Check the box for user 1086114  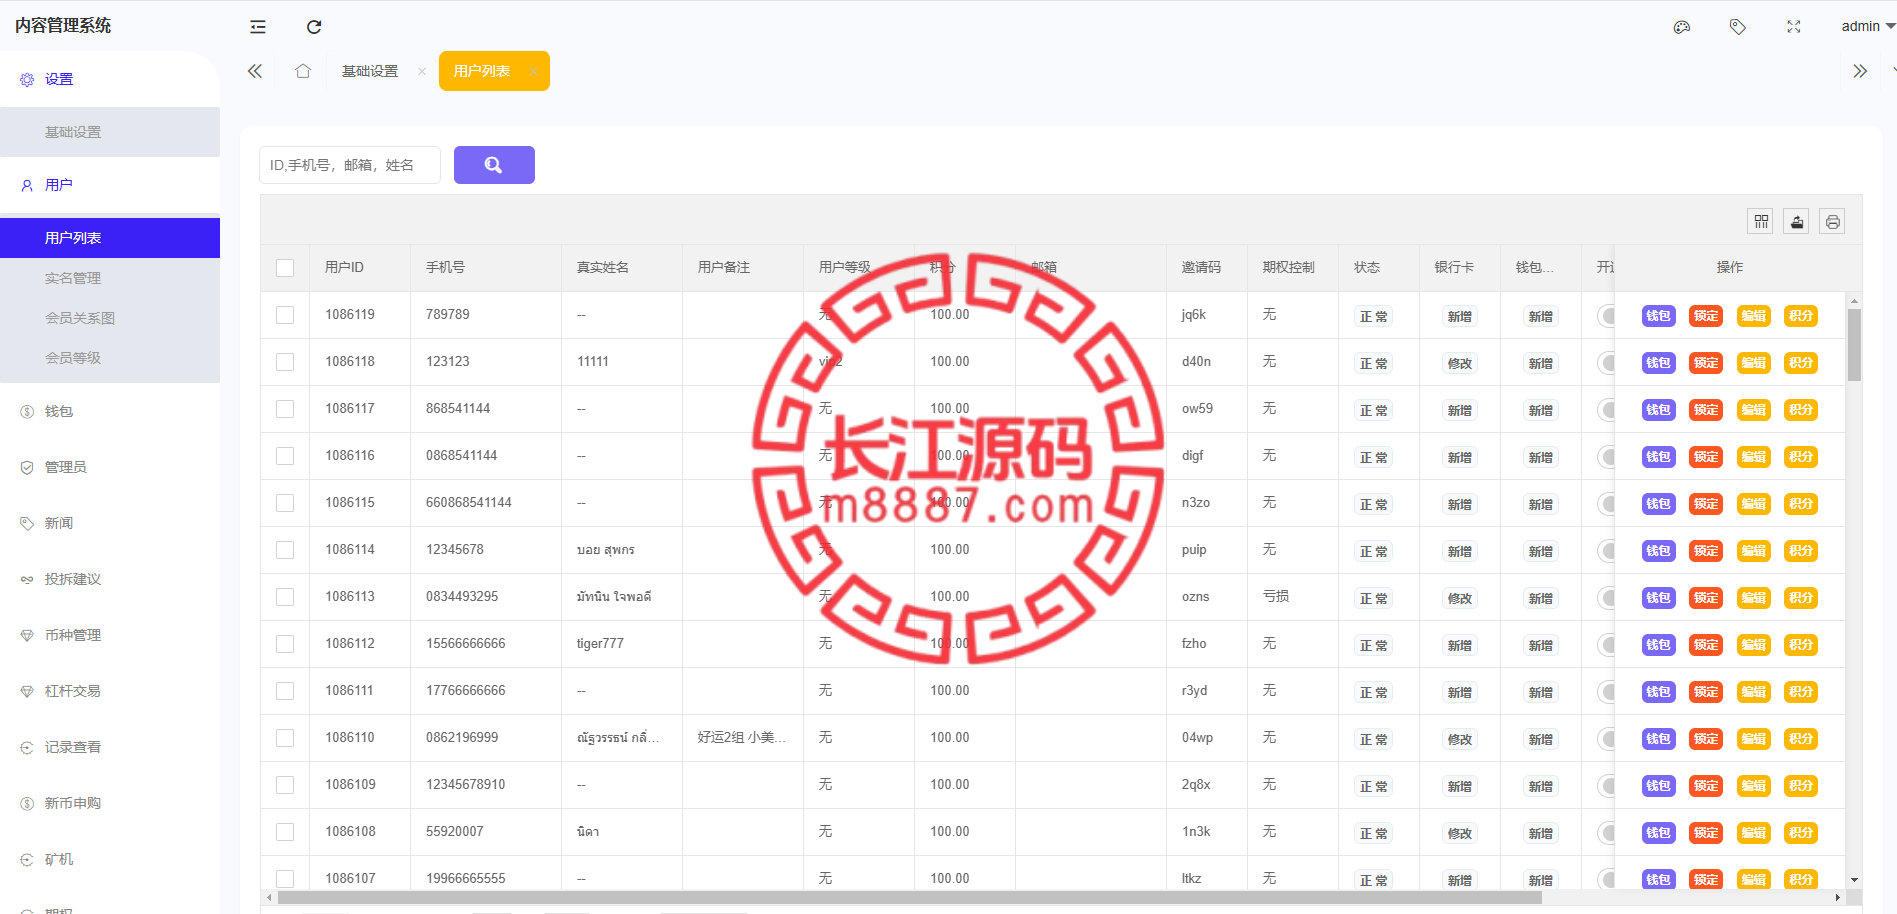(285, 550)
